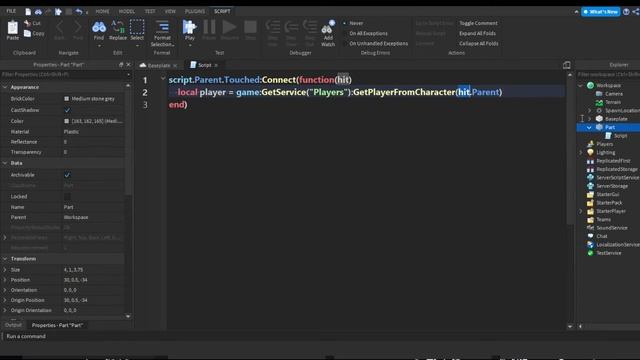The image size is (640, 360).
Task: Click Expand All Folds
Action: pos(477,33)
